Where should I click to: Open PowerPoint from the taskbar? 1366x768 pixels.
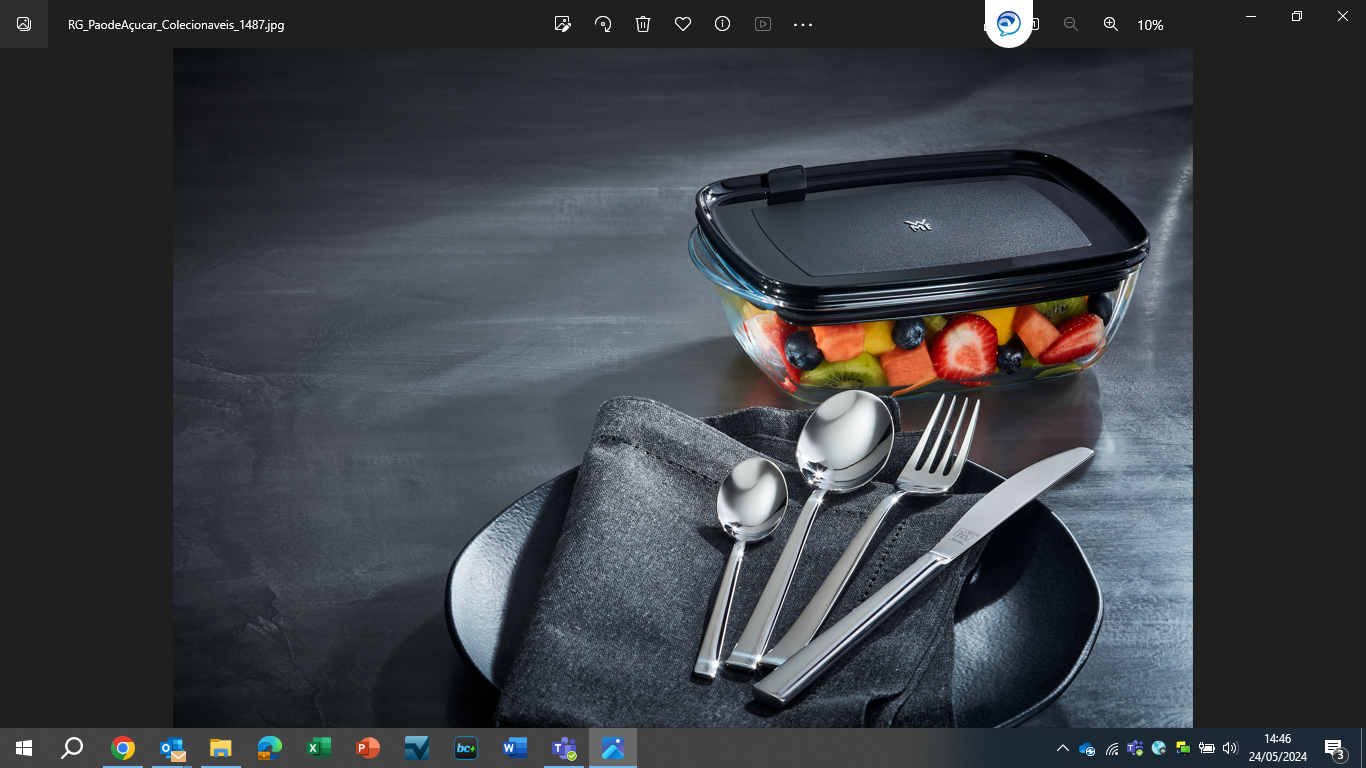pyautogui.click(x=368, y=748)
